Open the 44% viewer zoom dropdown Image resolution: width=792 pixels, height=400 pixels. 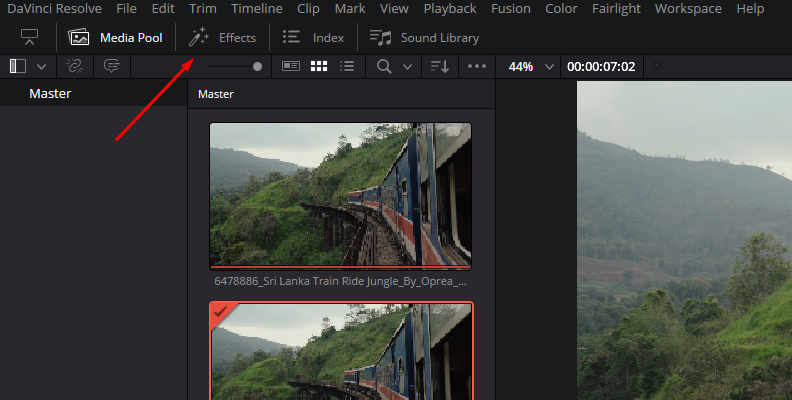pos(529,67)
